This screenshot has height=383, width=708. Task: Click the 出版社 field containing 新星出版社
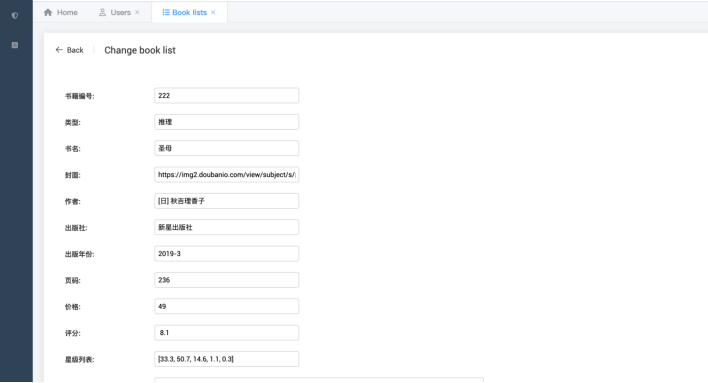227,227
